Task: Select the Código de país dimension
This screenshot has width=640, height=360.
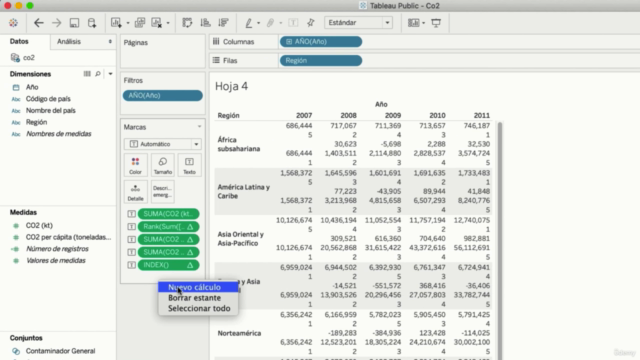Action: tap(48, 99)
